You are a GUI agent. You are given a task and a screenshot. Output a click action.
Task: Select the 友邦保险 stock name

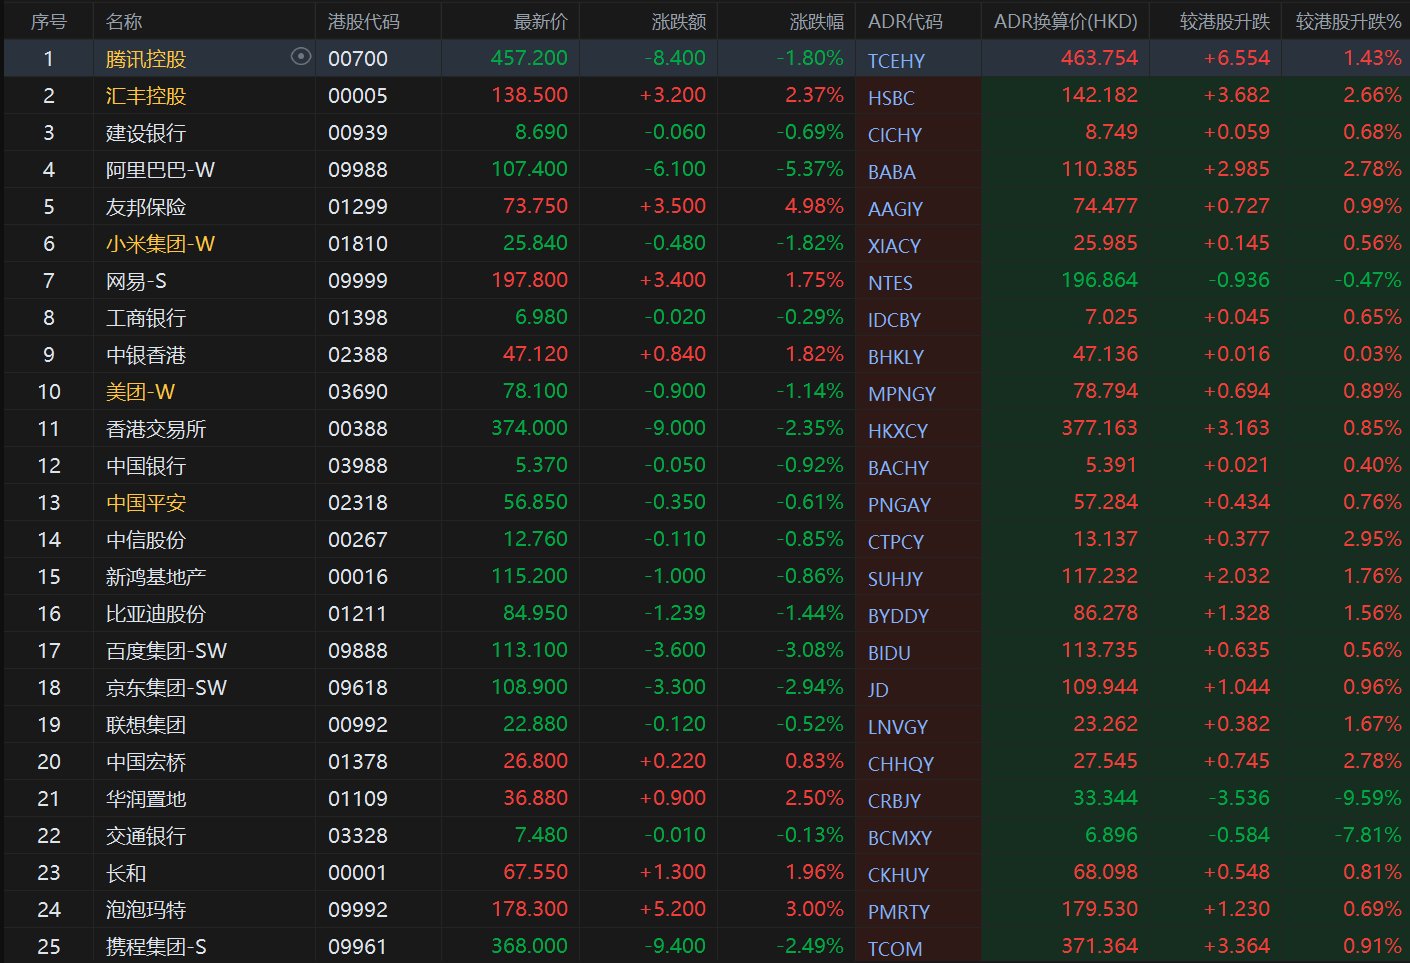click(146, 207)
